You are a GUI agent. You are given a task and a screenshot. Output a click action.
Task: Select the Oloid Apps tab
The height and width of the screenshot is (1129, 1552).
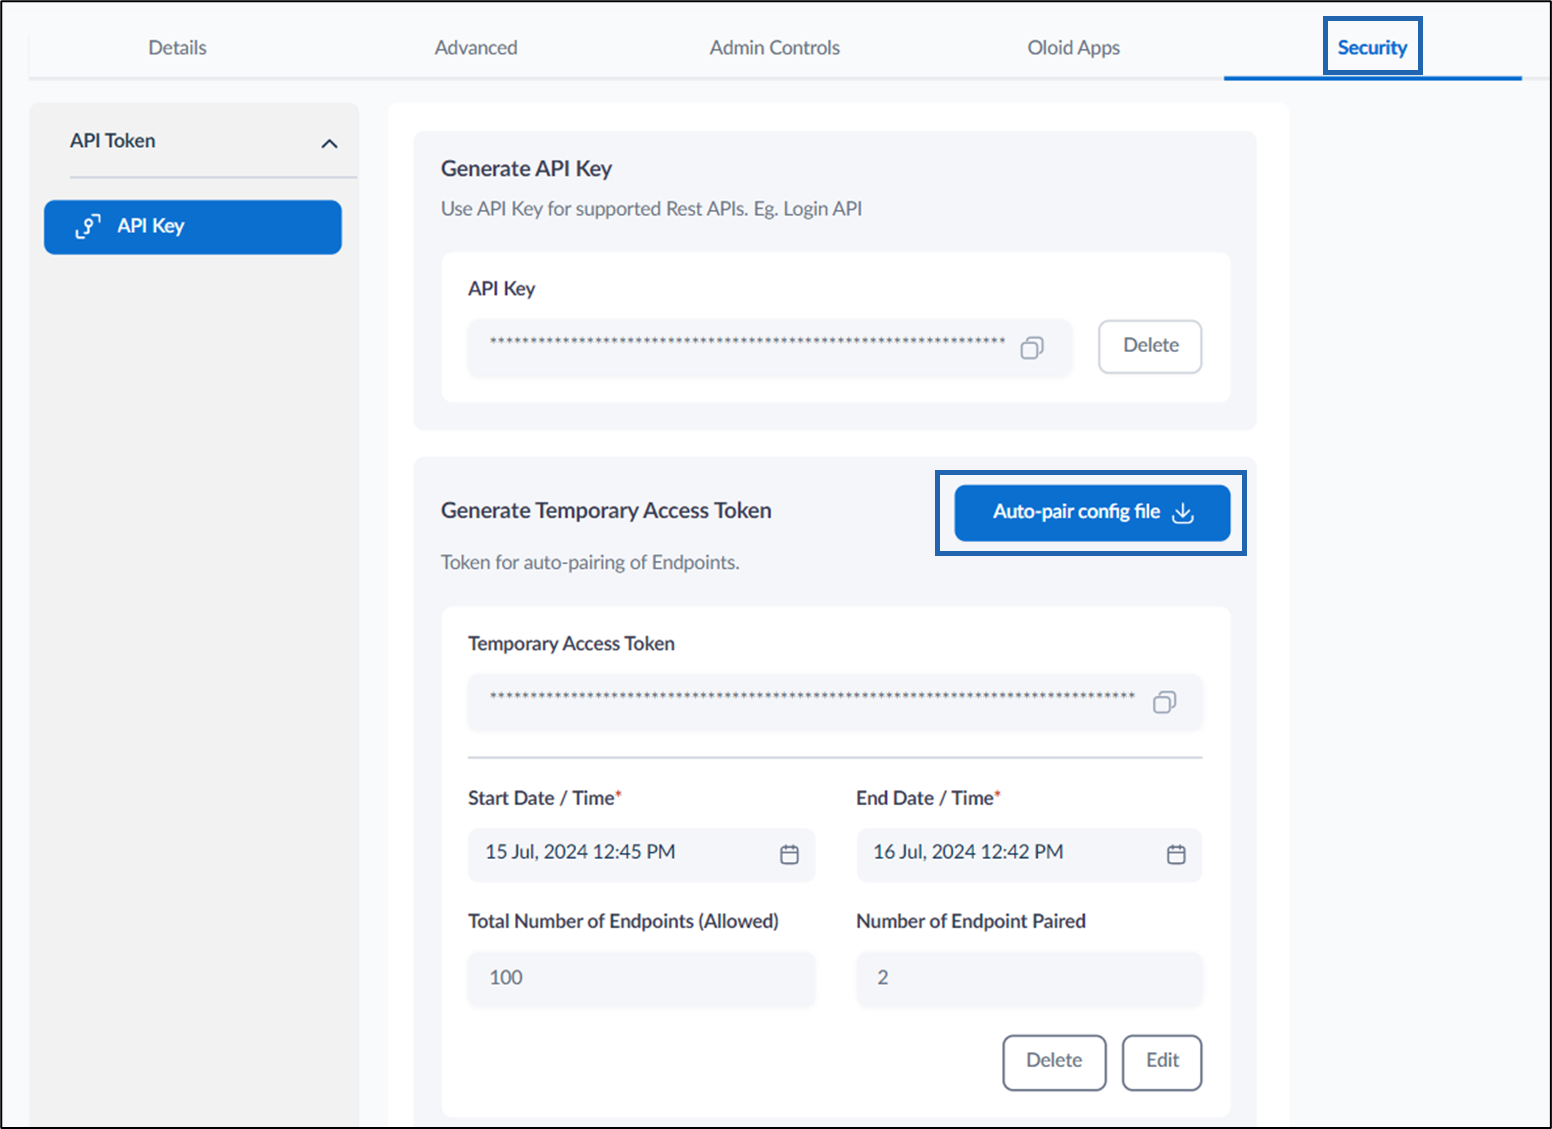pyautogui.click(x=1074, y=47)
